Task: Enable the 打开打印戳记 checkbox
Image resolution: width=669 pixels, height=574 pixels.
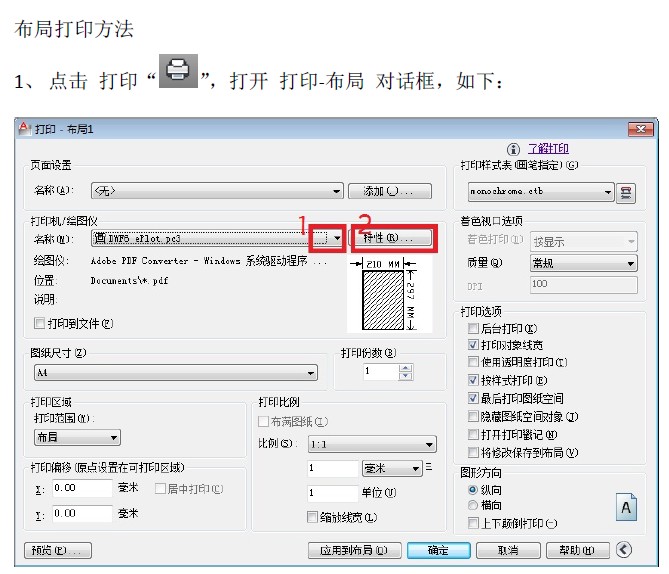Action: point(473,434)
